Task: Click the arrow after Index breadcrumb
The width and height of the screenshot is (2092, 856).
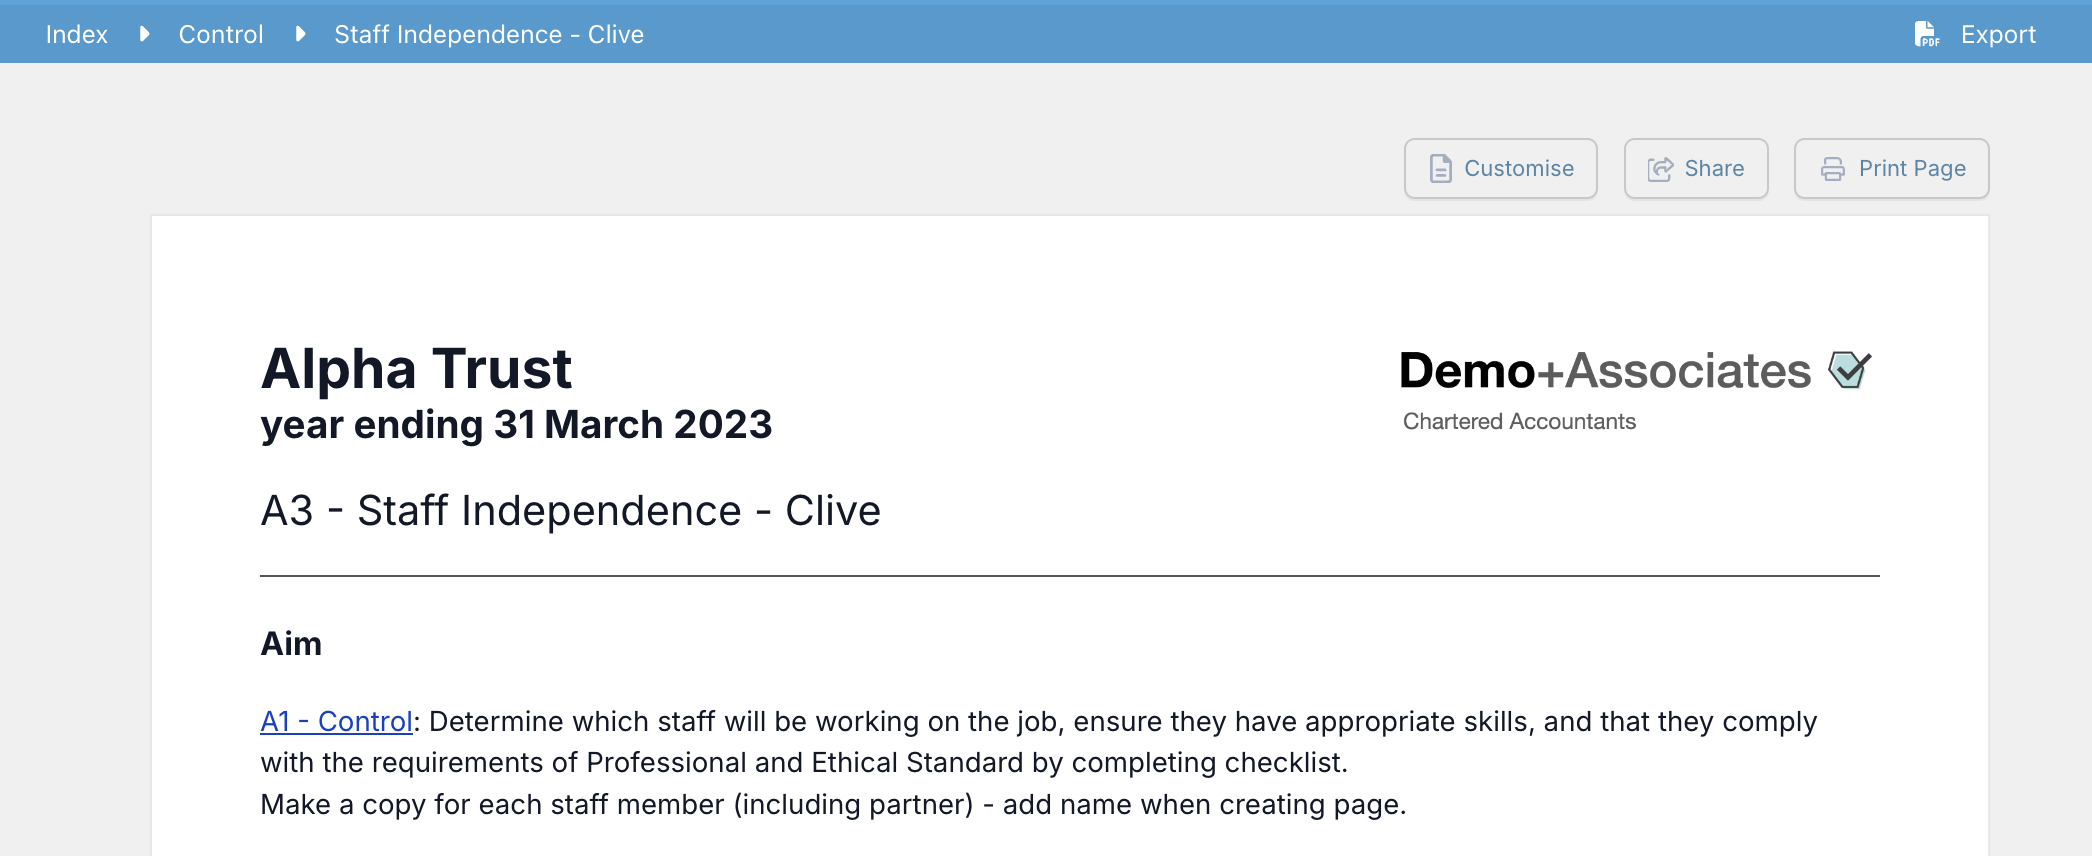Action: pos(144,34)
